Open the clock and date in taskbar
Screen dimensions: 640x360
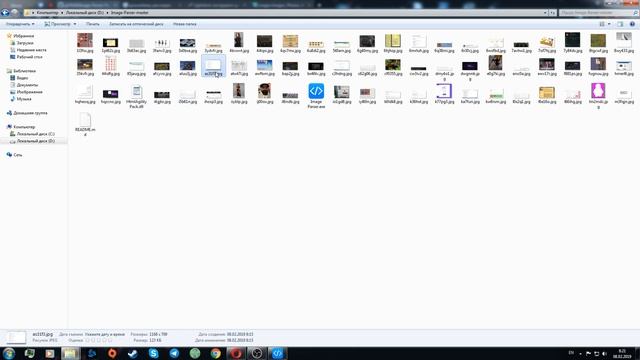point(622,353)
